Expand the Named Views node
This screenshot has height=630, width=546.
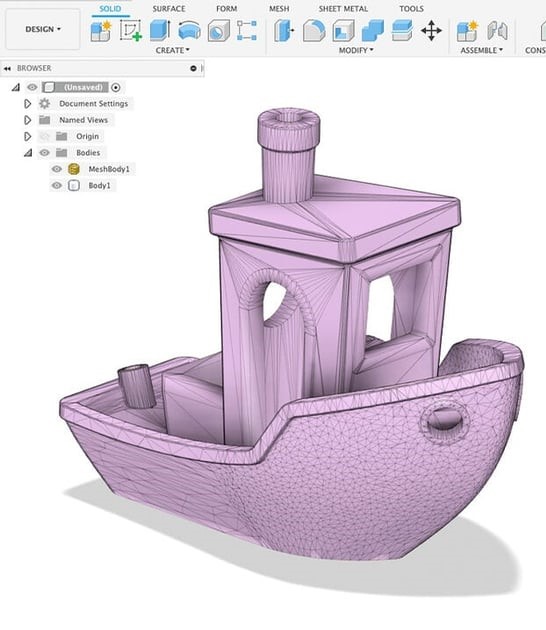27,120
